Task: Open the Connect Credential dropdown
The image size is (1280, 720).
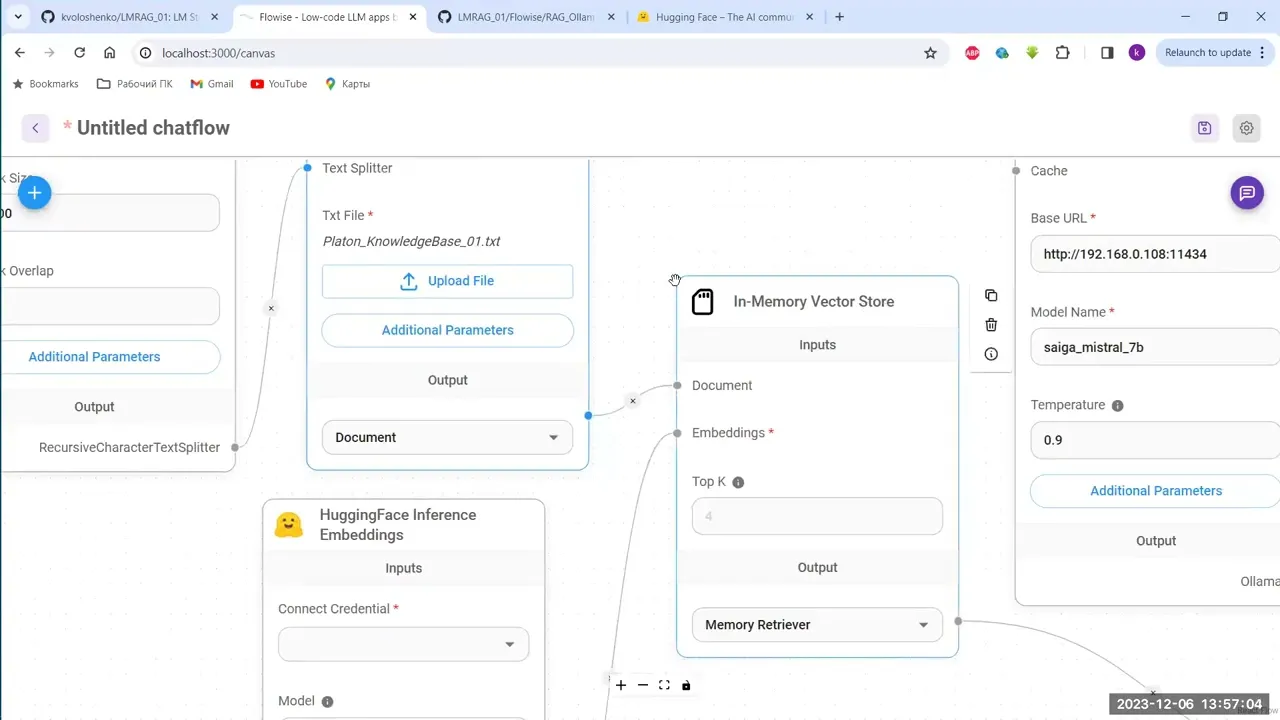Action: click(x=403, y=644)
